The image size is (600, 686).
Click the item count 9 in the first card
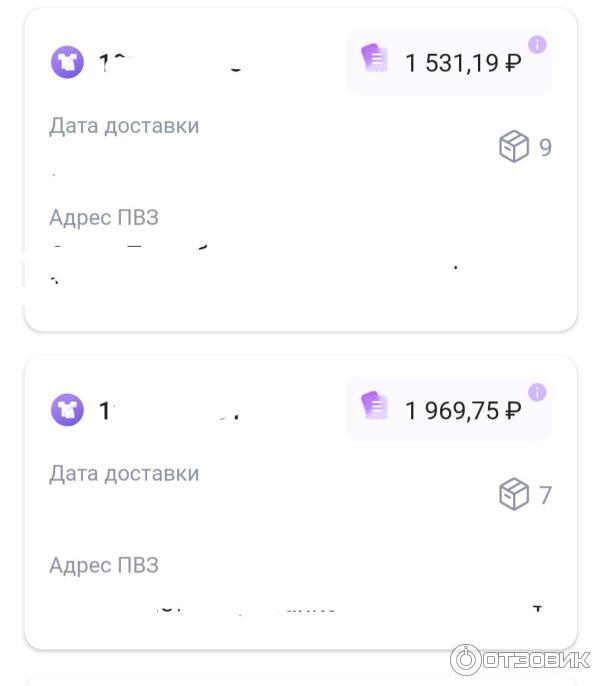pyautogui.click(x=545, y=148)
